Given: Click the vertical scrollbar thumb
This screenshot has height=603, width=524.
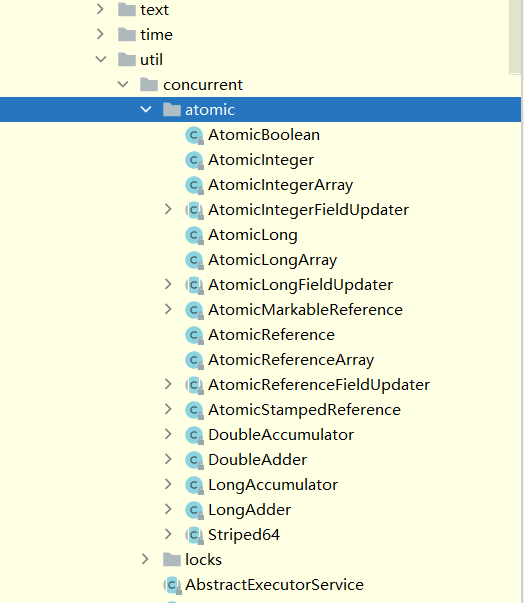Looking at the screenshot, I should 515,36.
